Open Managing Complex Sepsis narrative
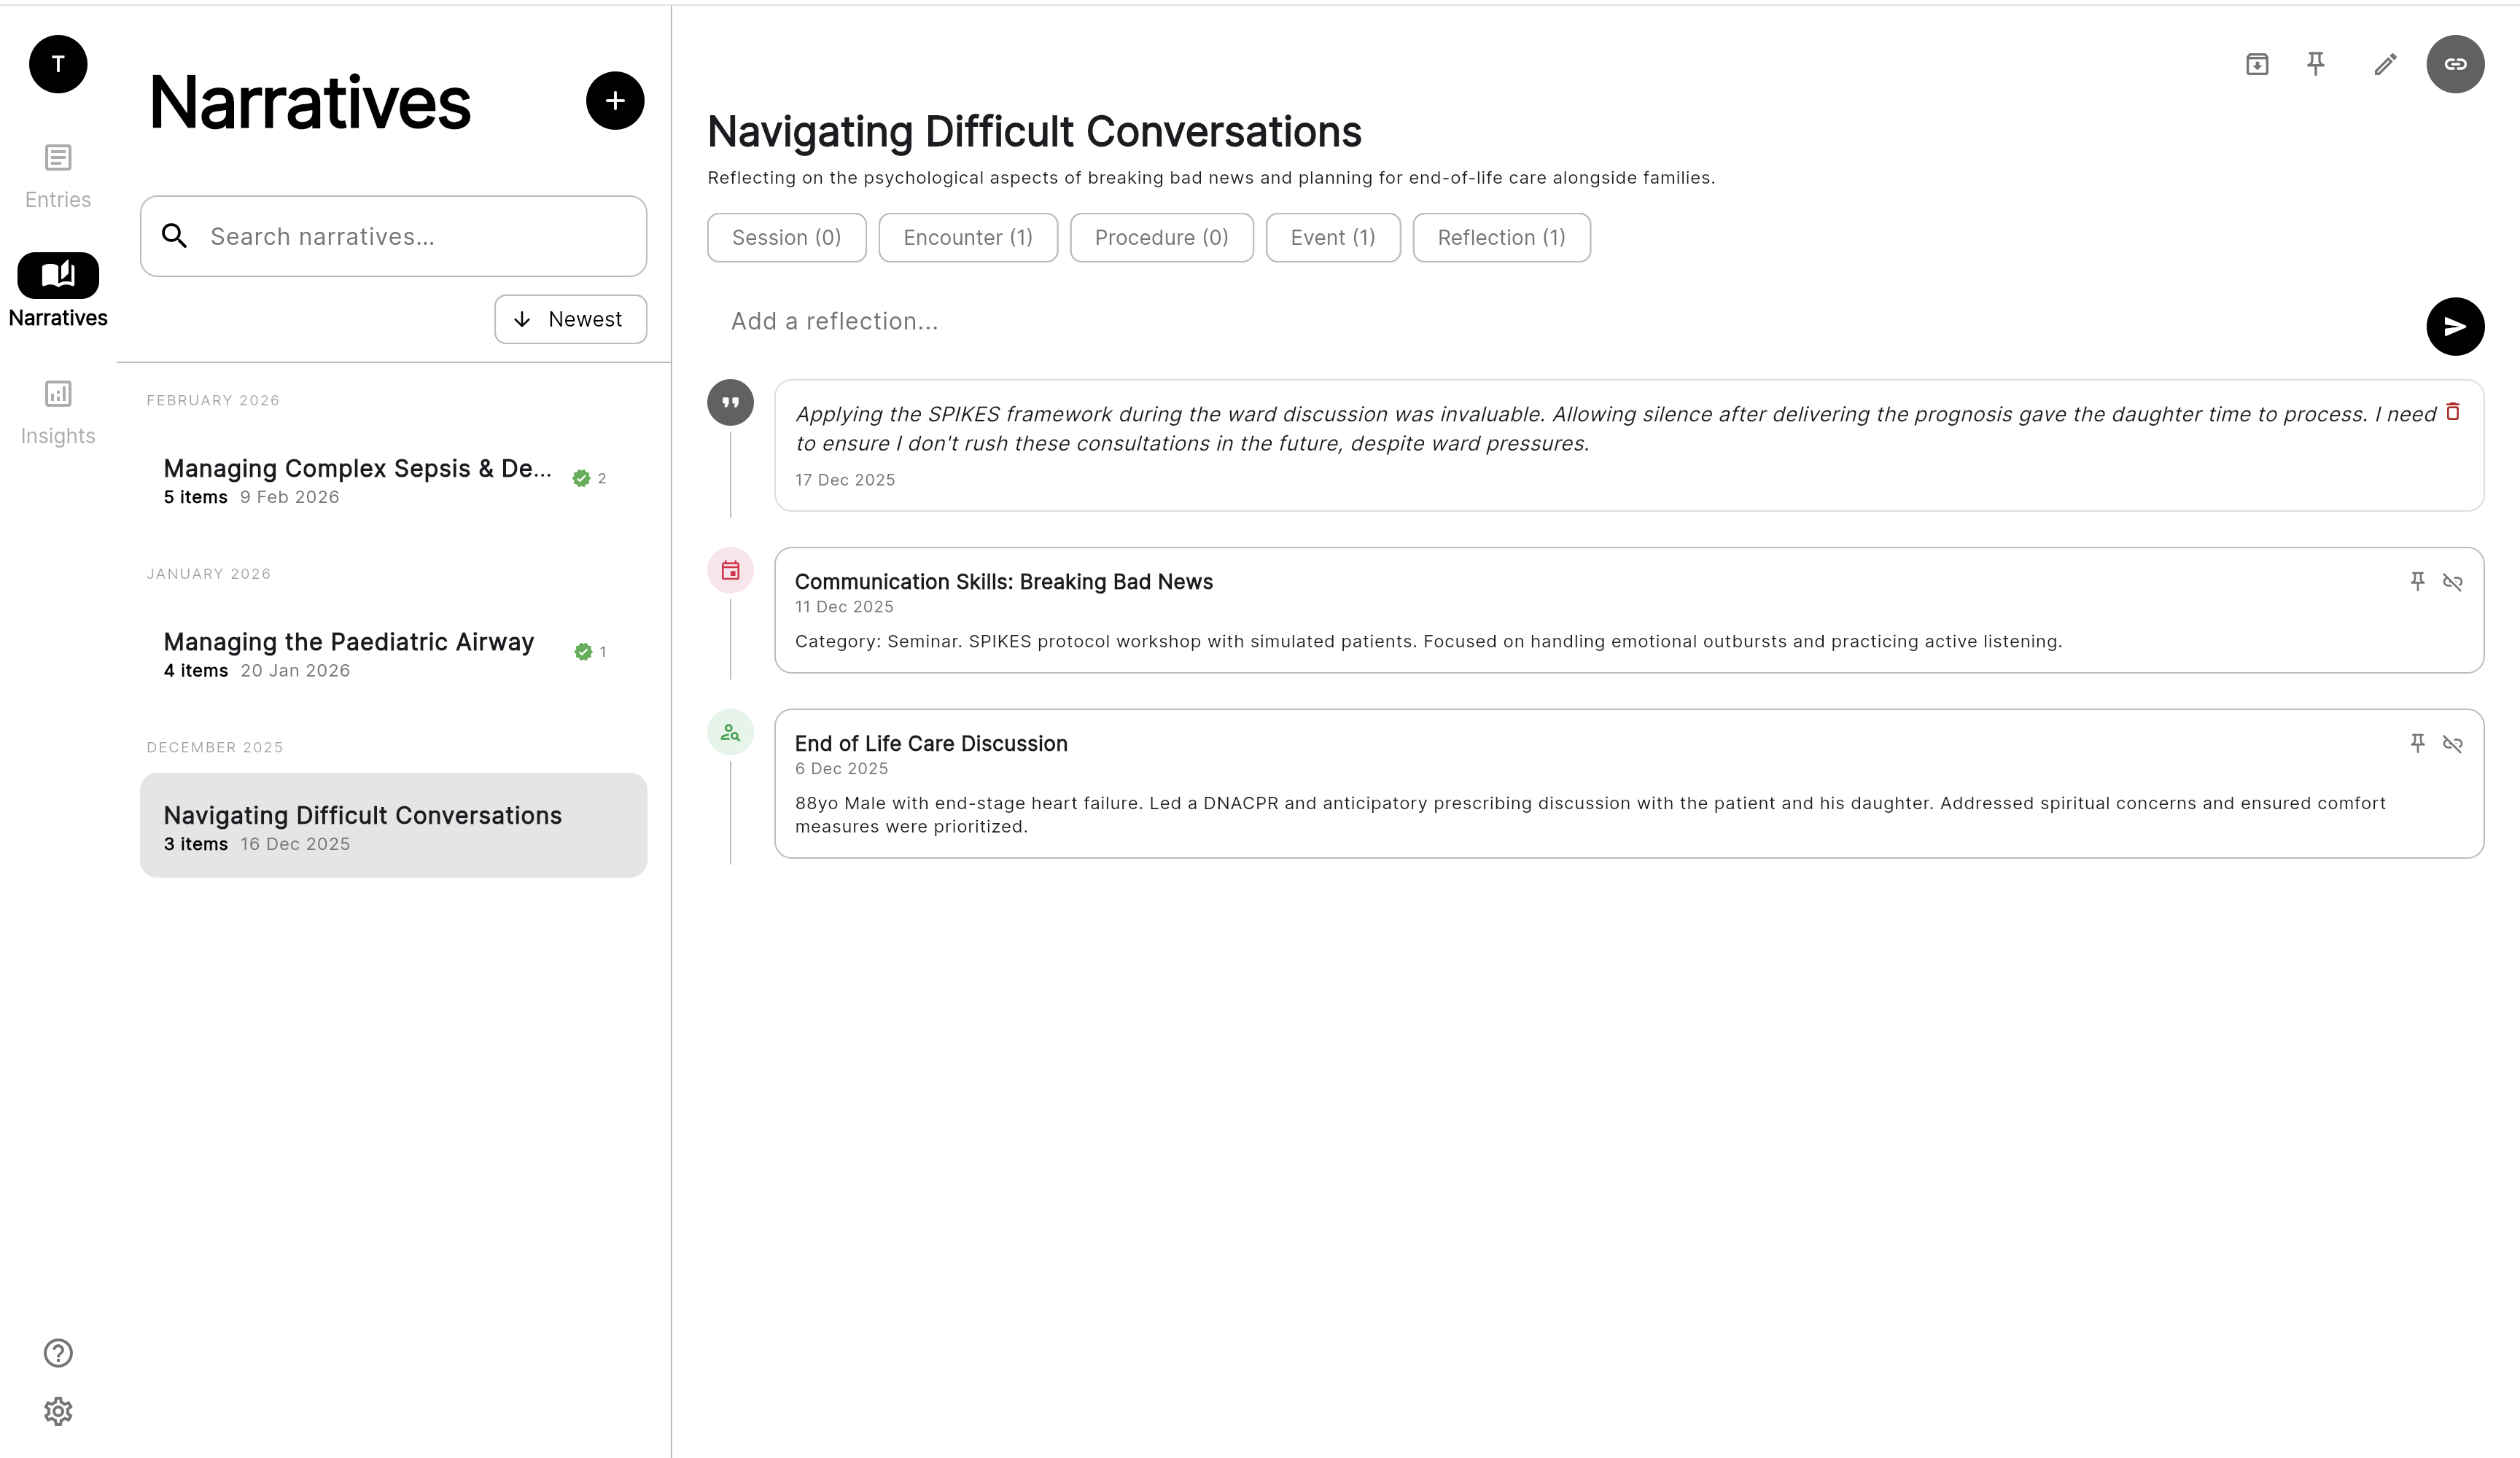The image size is (2520, 1458). tap(357, 480)
